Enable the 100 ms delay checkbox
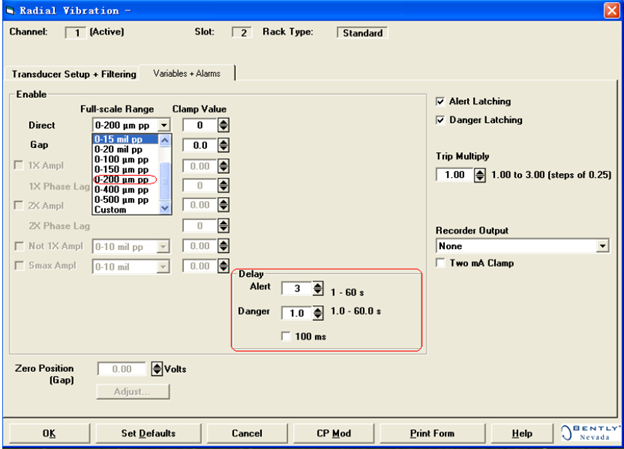The width and height of the screenshot is (624, 449). (x=285, y=336)
